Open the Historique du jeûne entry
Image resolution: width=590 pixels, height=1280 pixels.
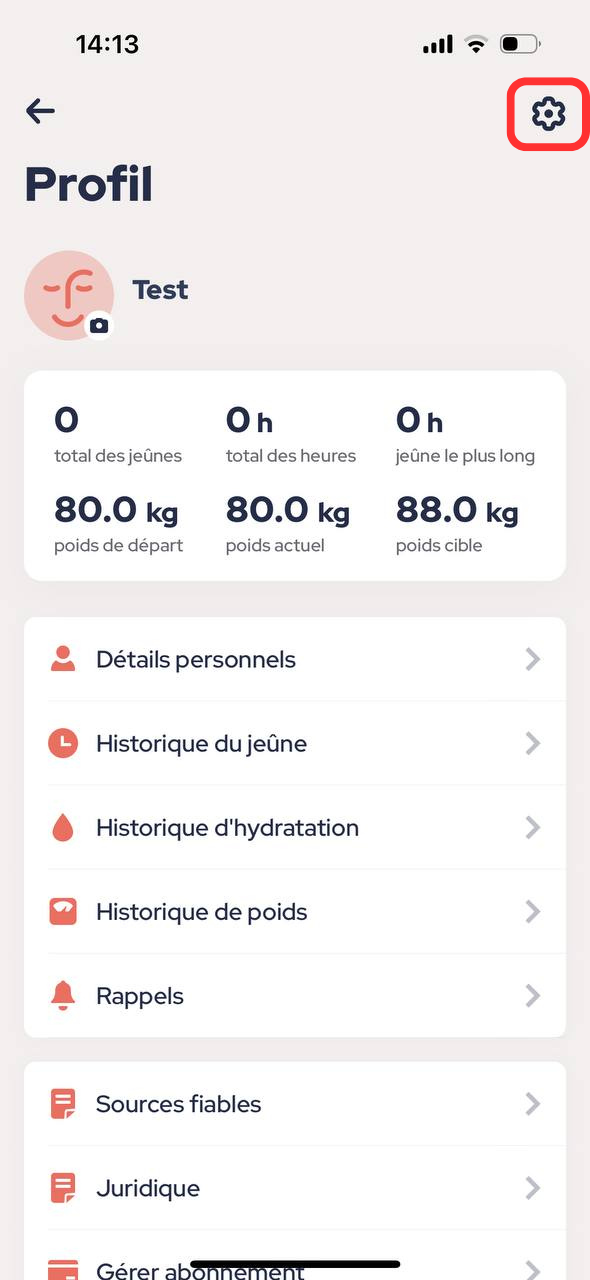(295, 743)
